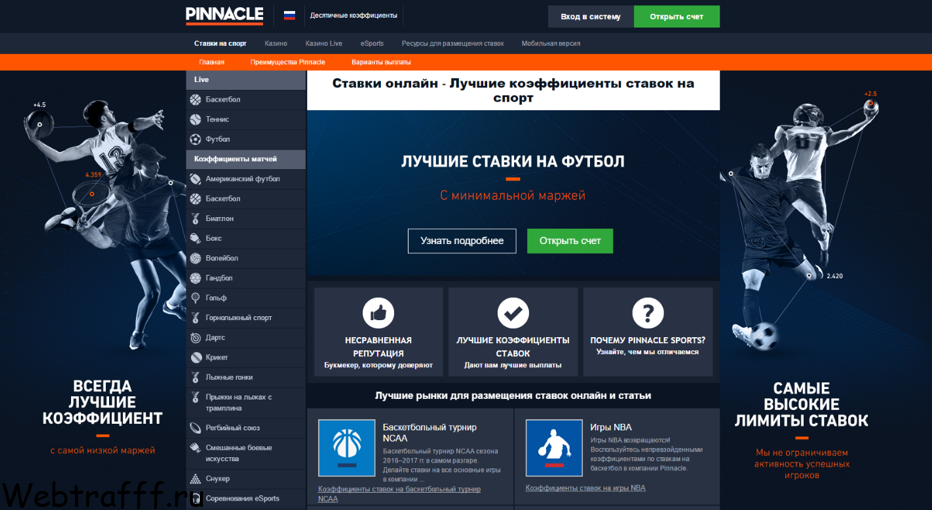Click С минимальной маржей banner subtitle

(x=513, y=196)
